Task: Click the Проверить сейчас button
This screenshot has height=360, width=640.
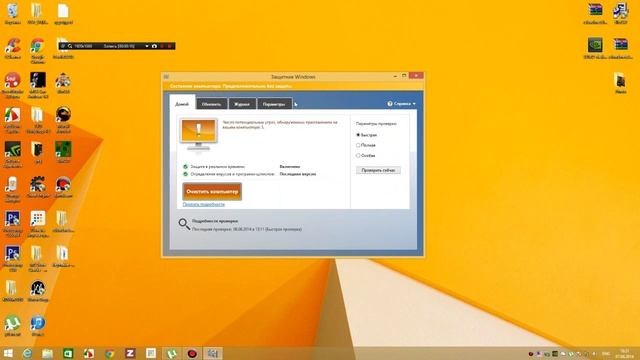Action: [x=378, y=170]
